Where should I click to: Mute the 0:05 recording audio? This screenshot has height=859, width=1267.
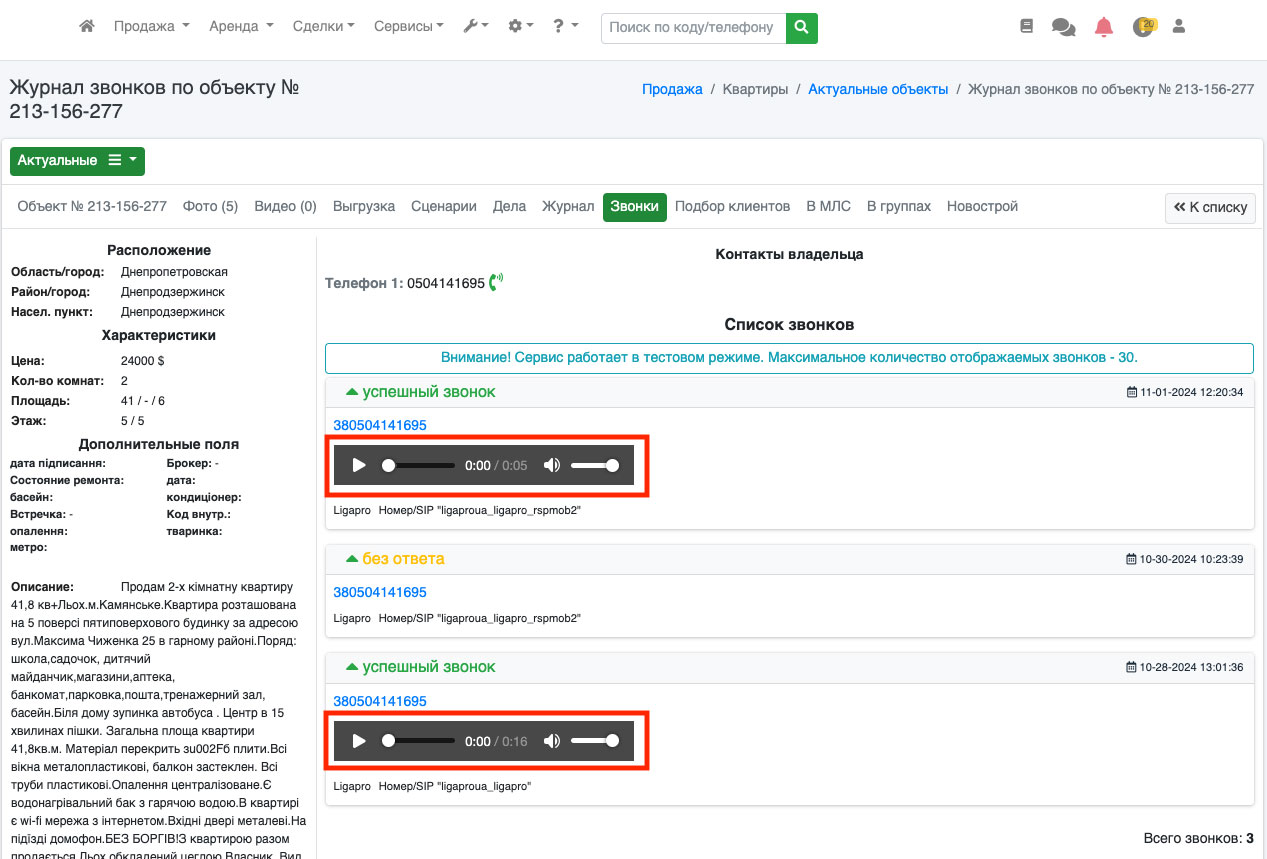point(551,465)
